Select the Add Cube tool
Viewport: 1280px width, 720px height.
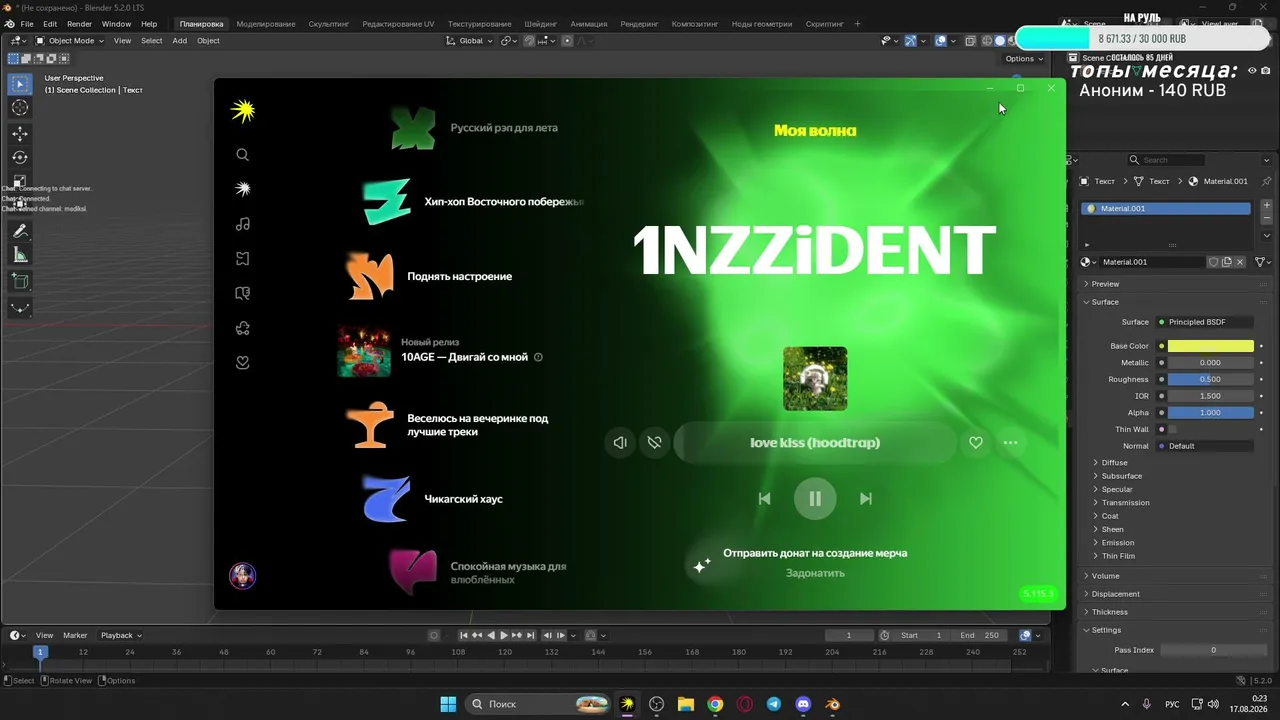pyautogui.click(x=20, y=281)
